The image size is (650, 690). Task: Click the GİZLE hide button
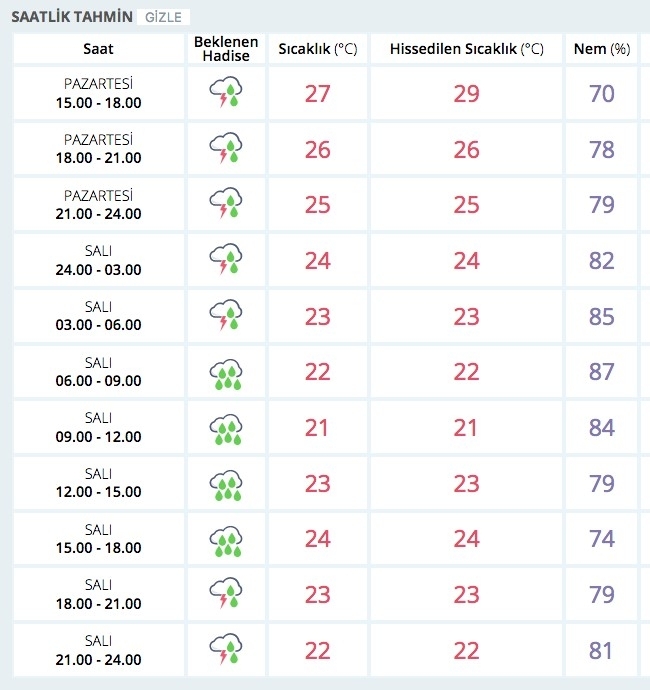[162, 18]
